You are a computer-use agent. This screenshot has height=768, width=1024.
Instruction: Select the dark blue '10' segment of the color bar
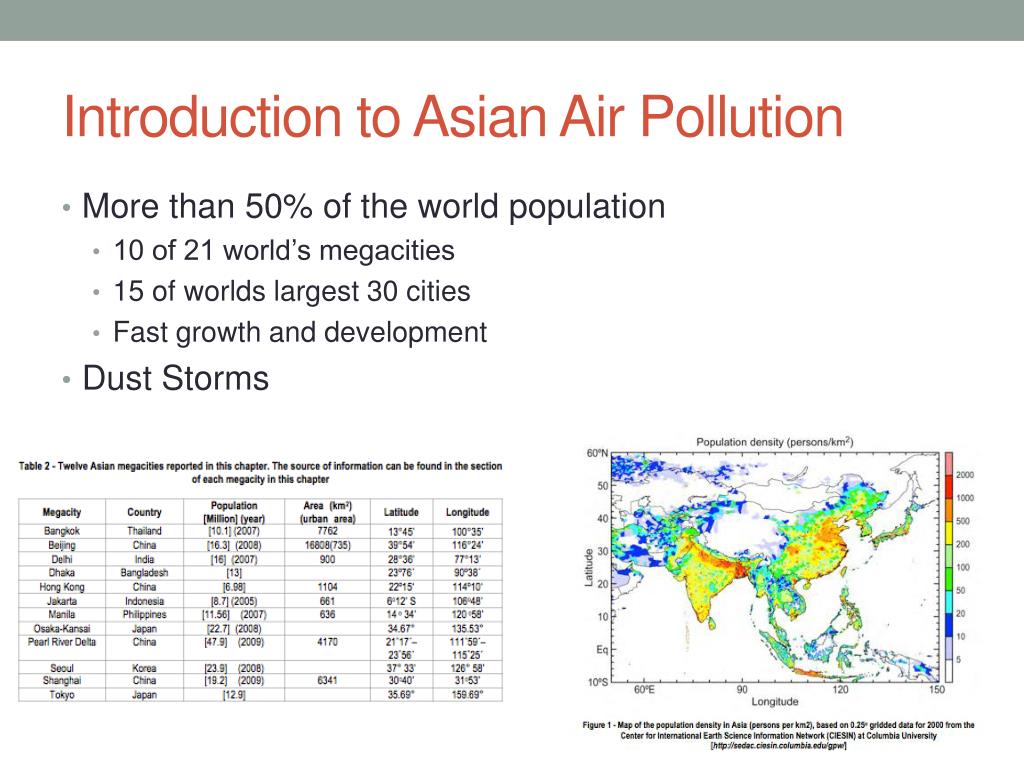[948, 625]
